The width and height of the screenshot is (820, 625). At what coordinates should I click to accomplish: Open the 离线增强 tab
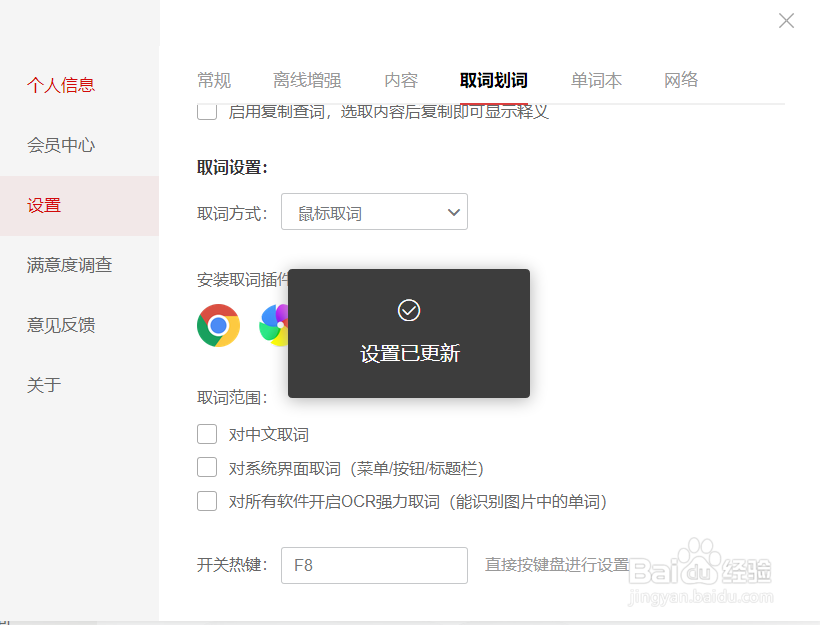click(305, 80)
